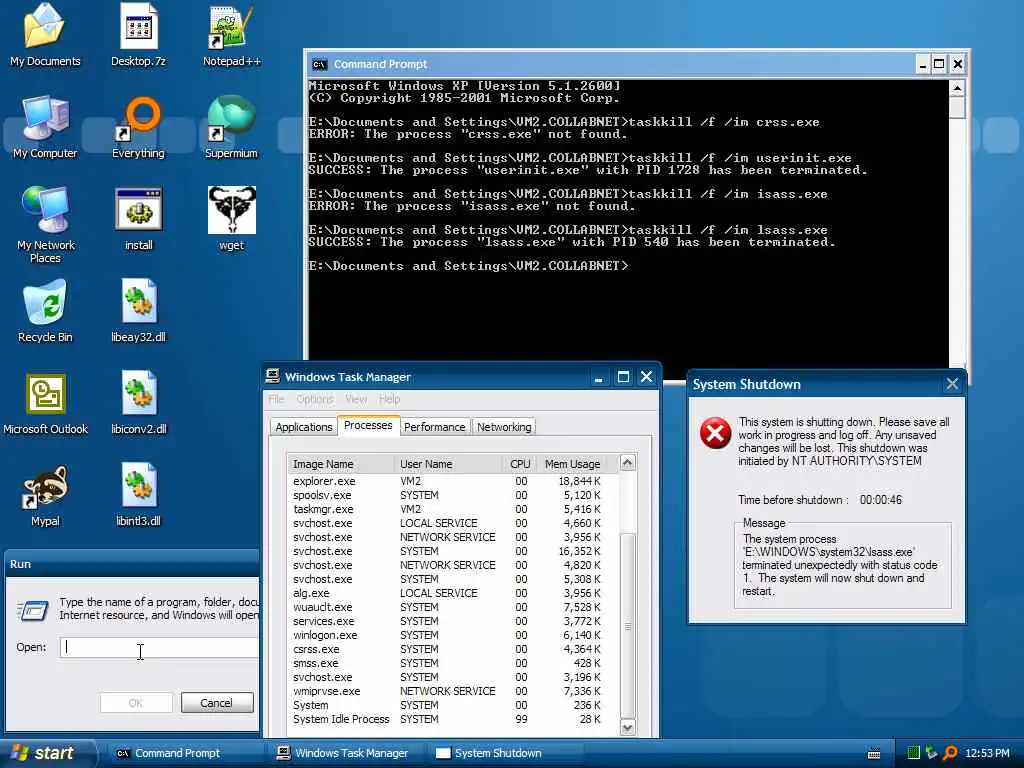Open the Task Manager Help menu

click(x=389, y=399)
